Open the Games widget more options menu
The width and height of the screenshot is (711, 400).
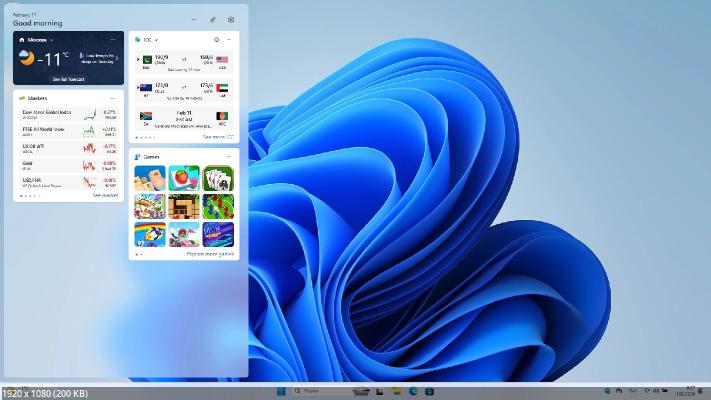[230, 157]
